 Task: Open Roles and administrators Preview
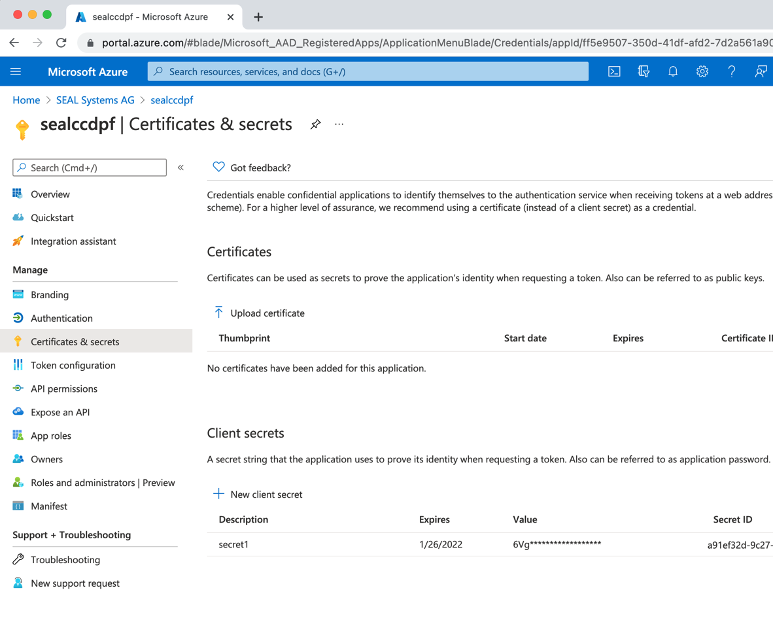click(x=103, y=483)
